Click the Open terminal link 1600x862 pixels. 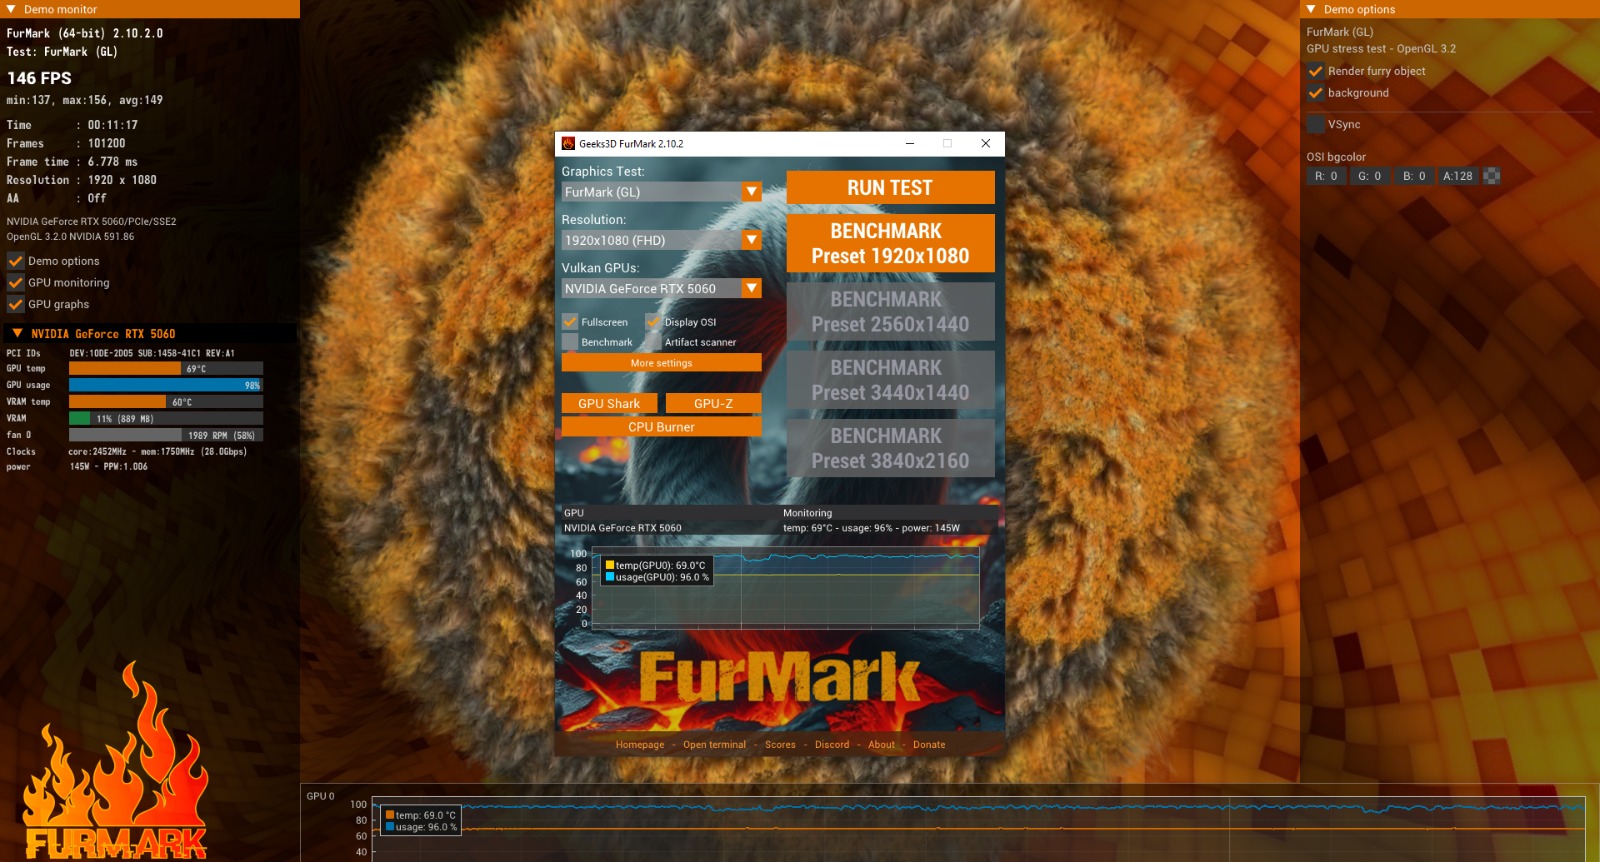pos(714,745)
